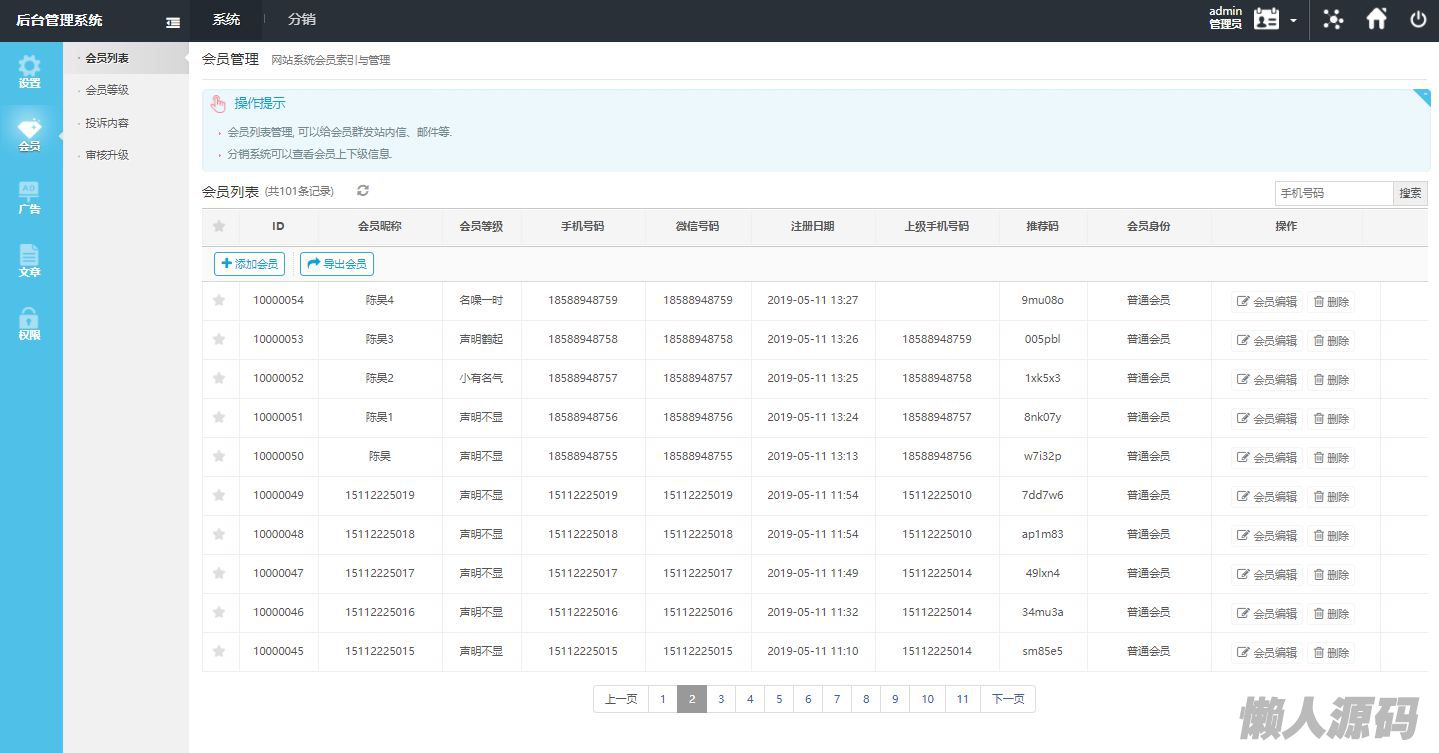Open the 文章 articles sidebar icon
Viewport: 1439px width, 753px height.
pos(30,260)
